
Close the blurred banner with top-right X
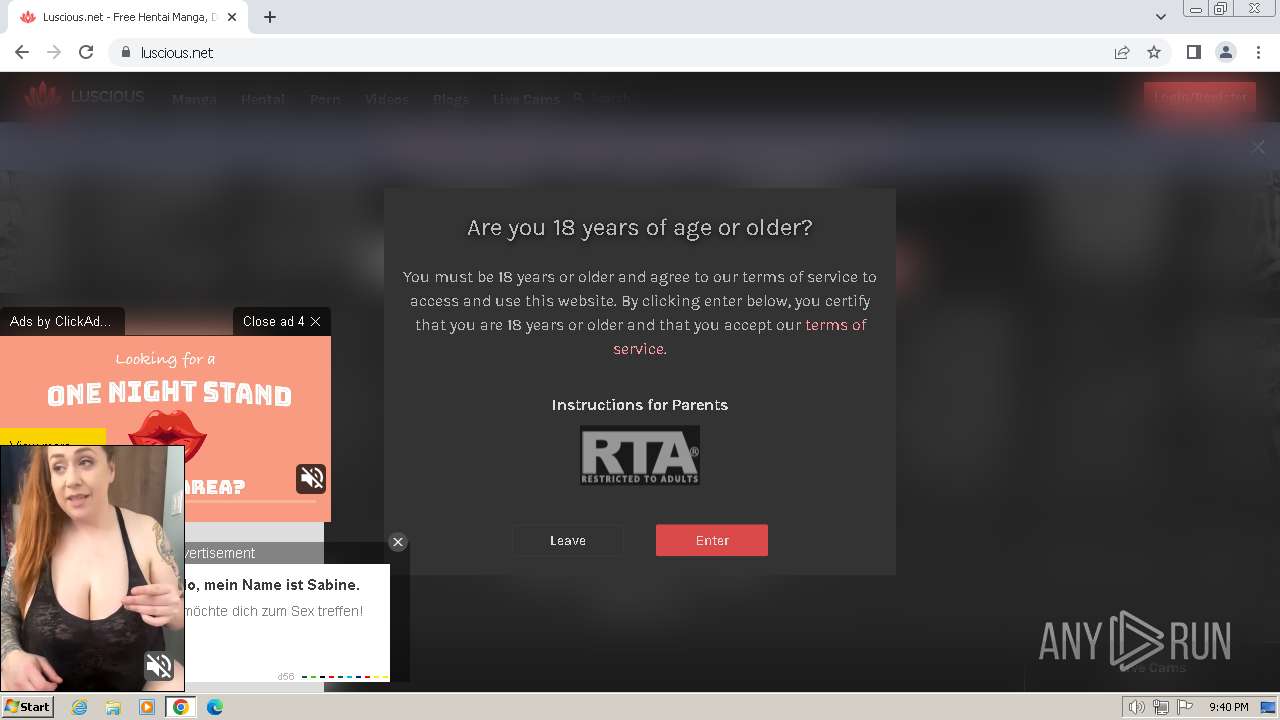[x=1258, y=147]
